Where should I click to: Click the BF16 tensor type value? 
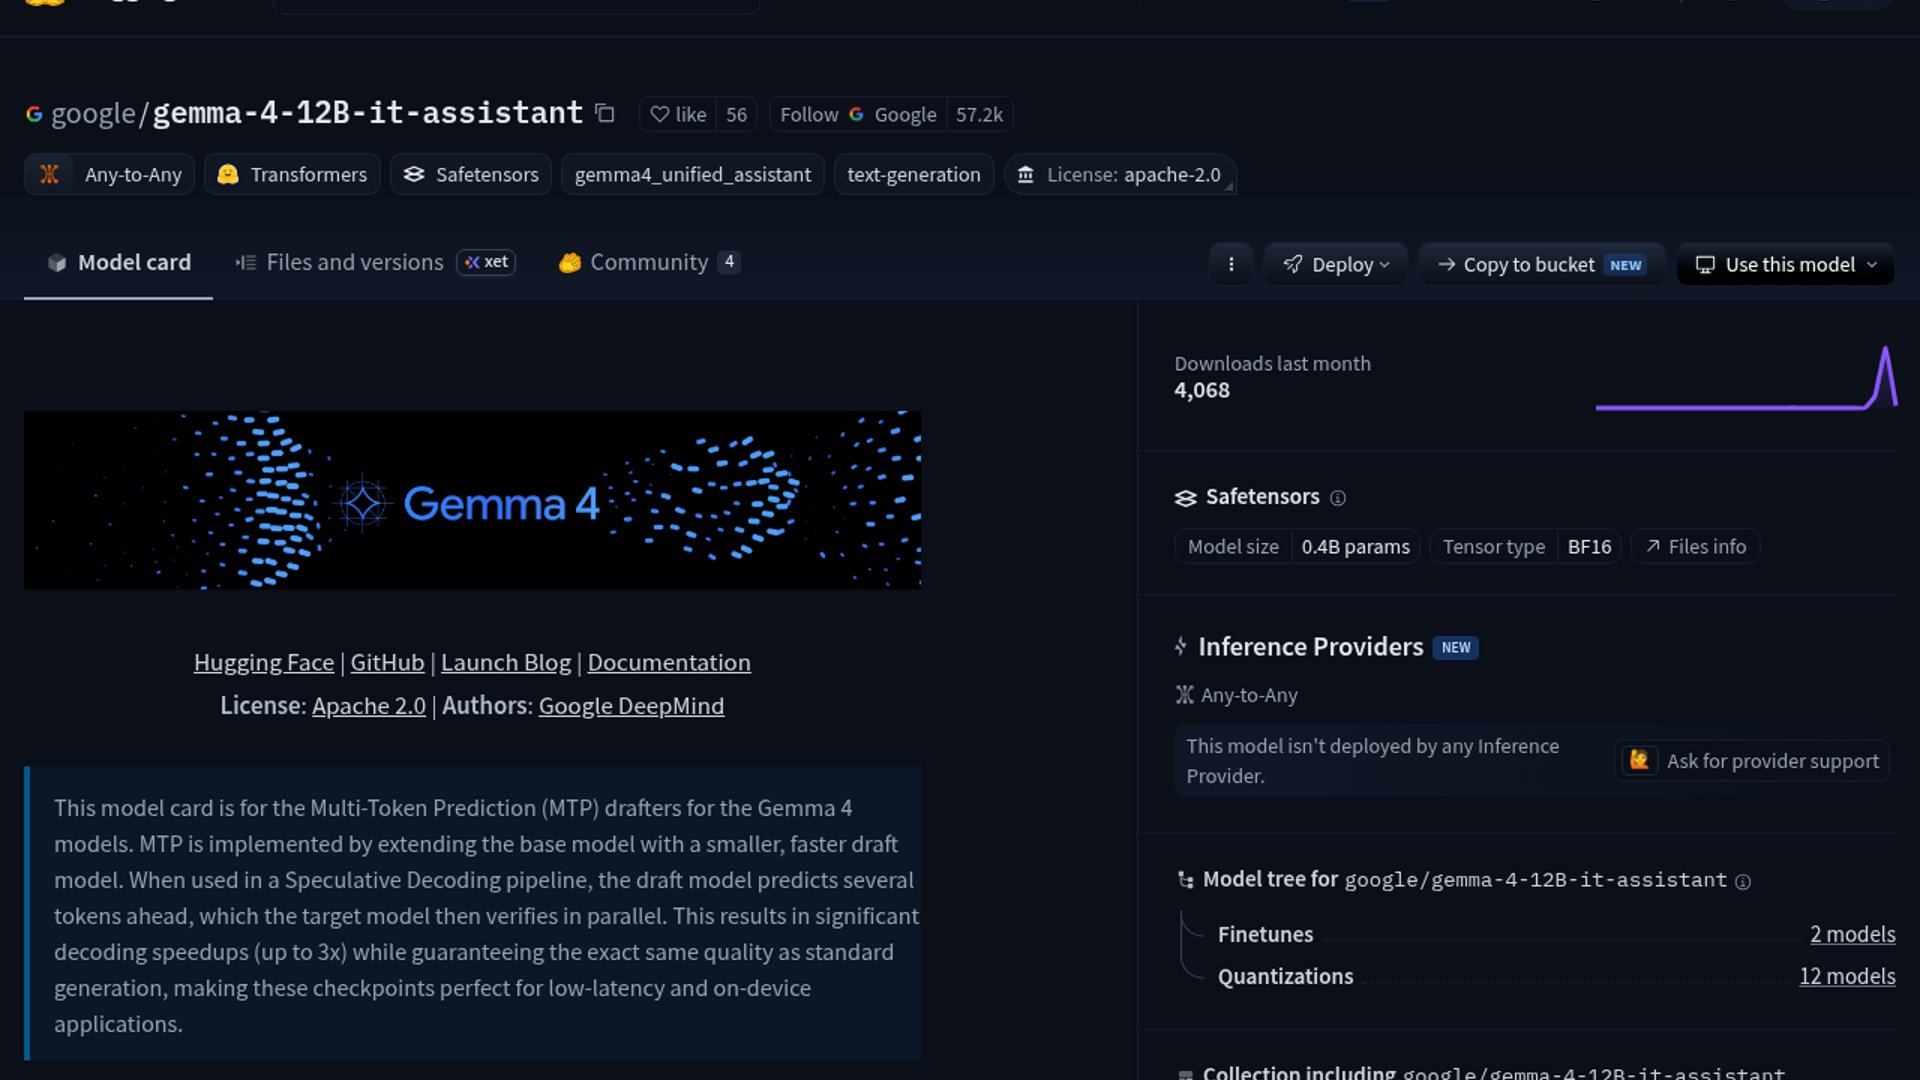coord(1589,546)
